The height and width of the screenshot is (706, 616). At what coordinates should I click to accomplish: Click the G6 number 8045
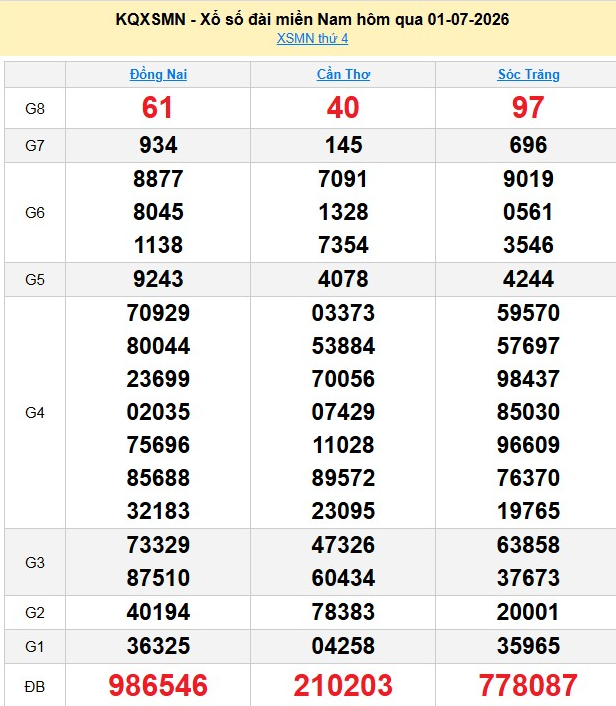(158, 212)
